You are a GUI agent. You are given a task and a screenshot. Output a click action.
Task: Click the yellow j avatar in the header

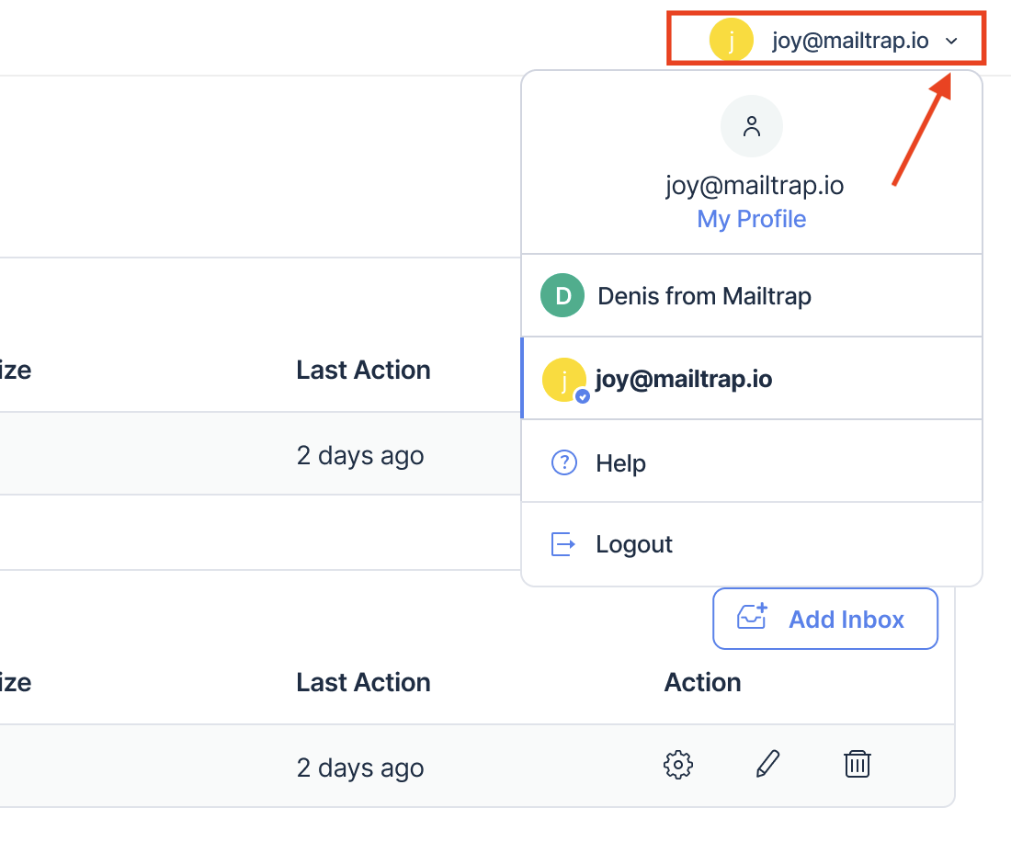(x=731, y=40)
